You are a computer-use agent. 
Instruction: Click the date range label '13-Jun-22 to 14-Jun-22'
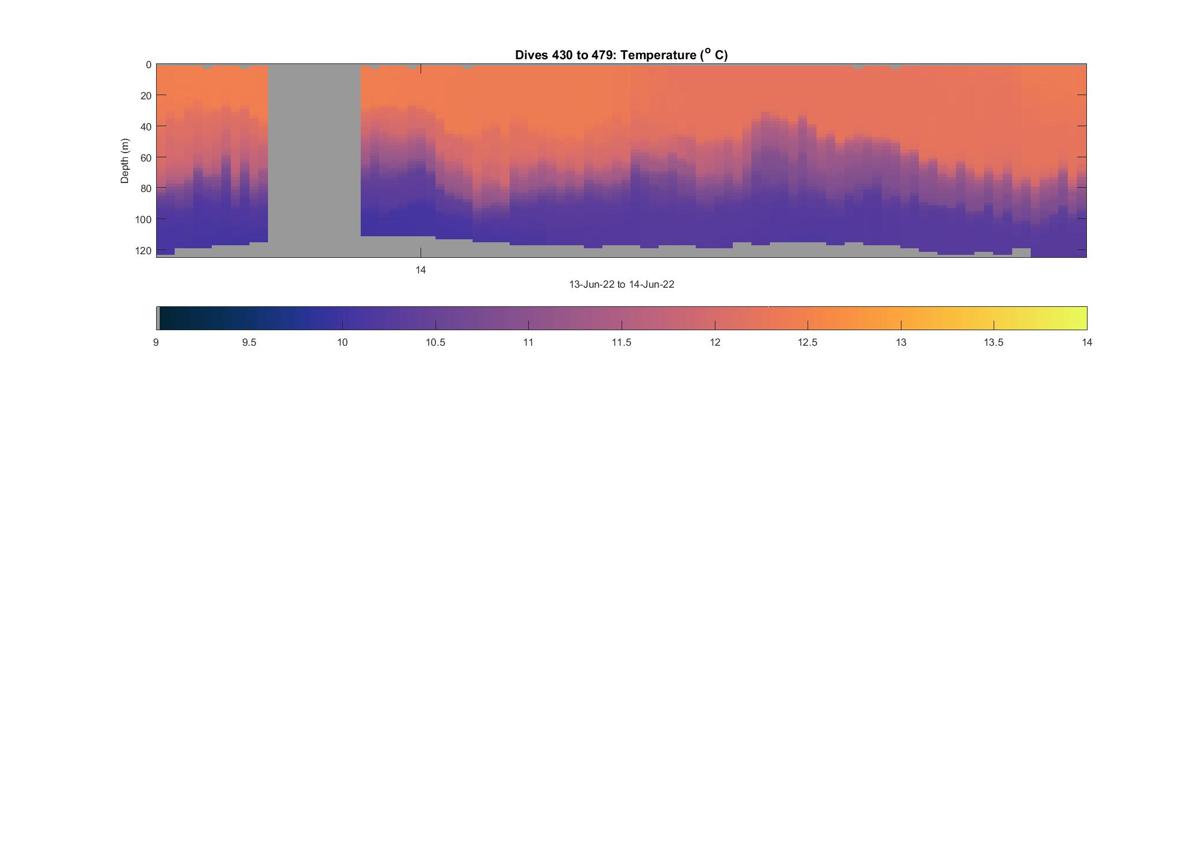pos(622,285)
